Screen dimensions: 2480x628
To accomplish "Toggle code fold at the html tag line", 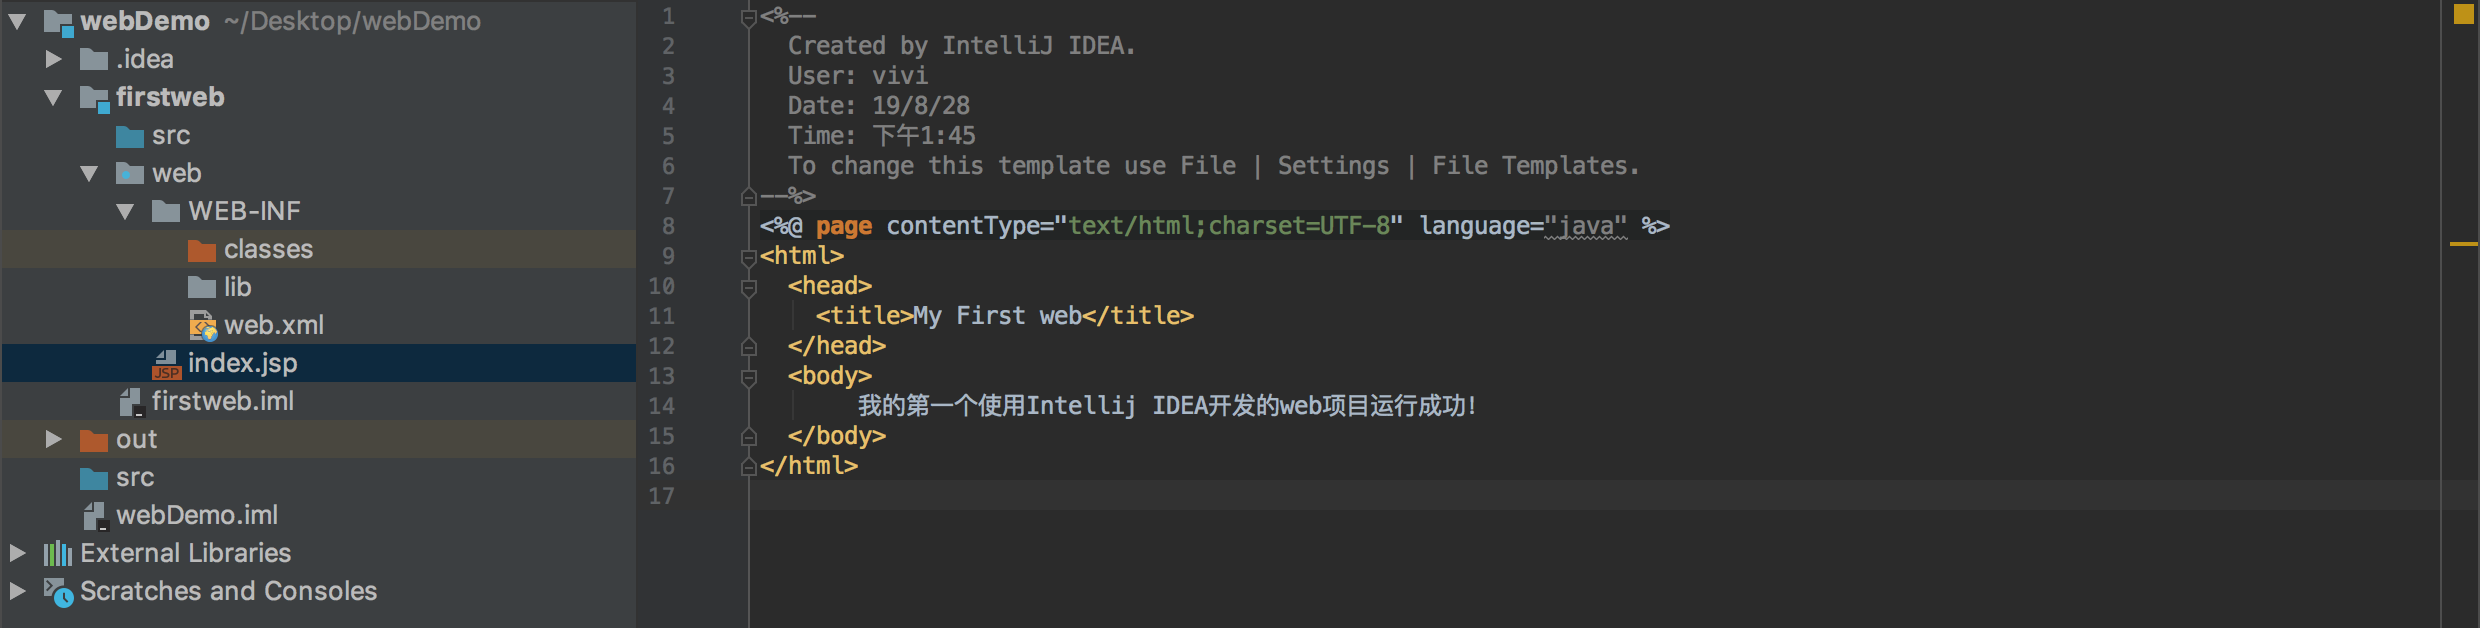I will [748, 257].
